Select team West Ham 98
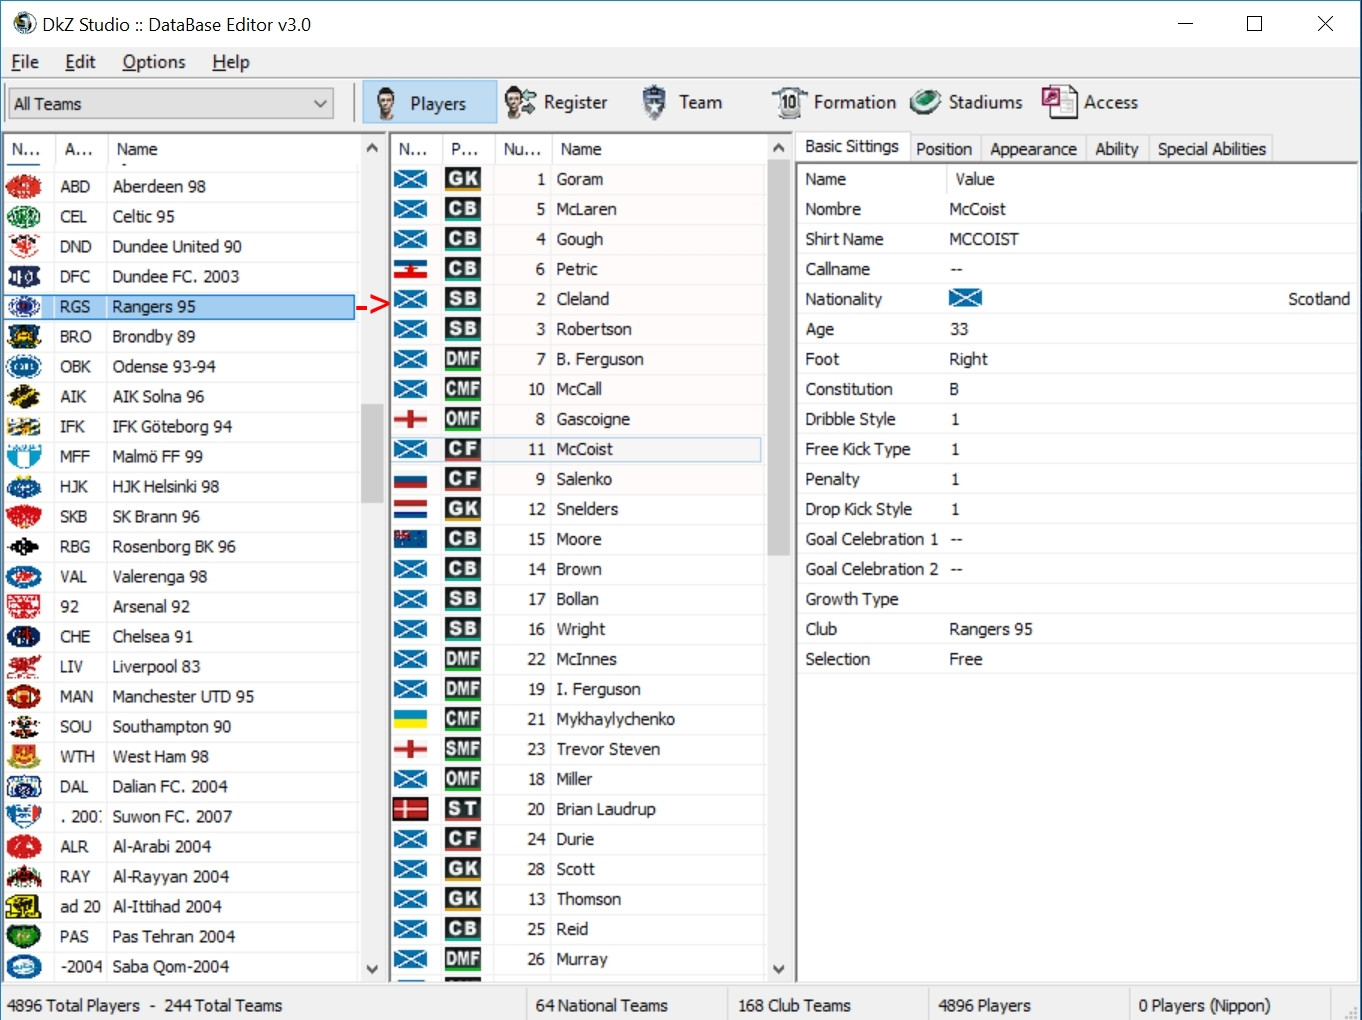 point(180,757)
